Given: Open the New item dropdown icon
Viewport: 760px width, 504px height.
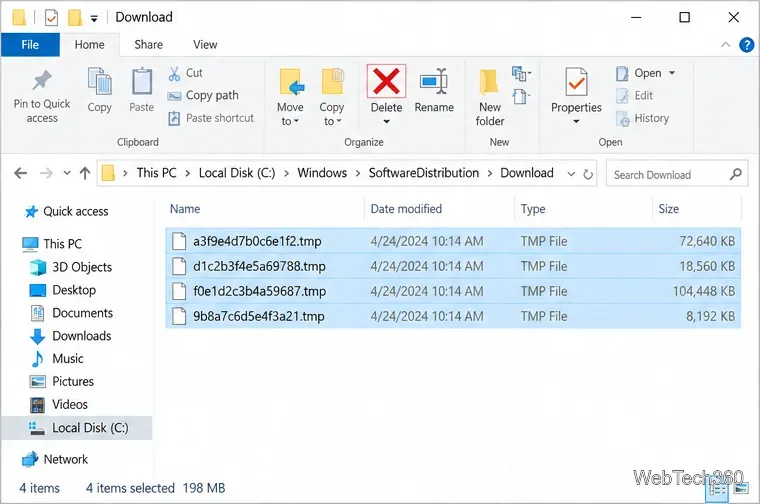Looking at the screenshot, I should tap(521, 74).
